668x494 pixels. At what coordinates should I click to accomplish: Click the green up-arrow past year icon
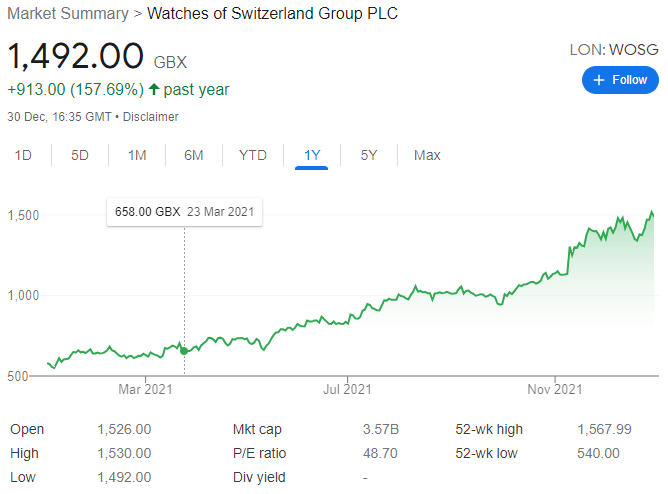click(154, 90)
